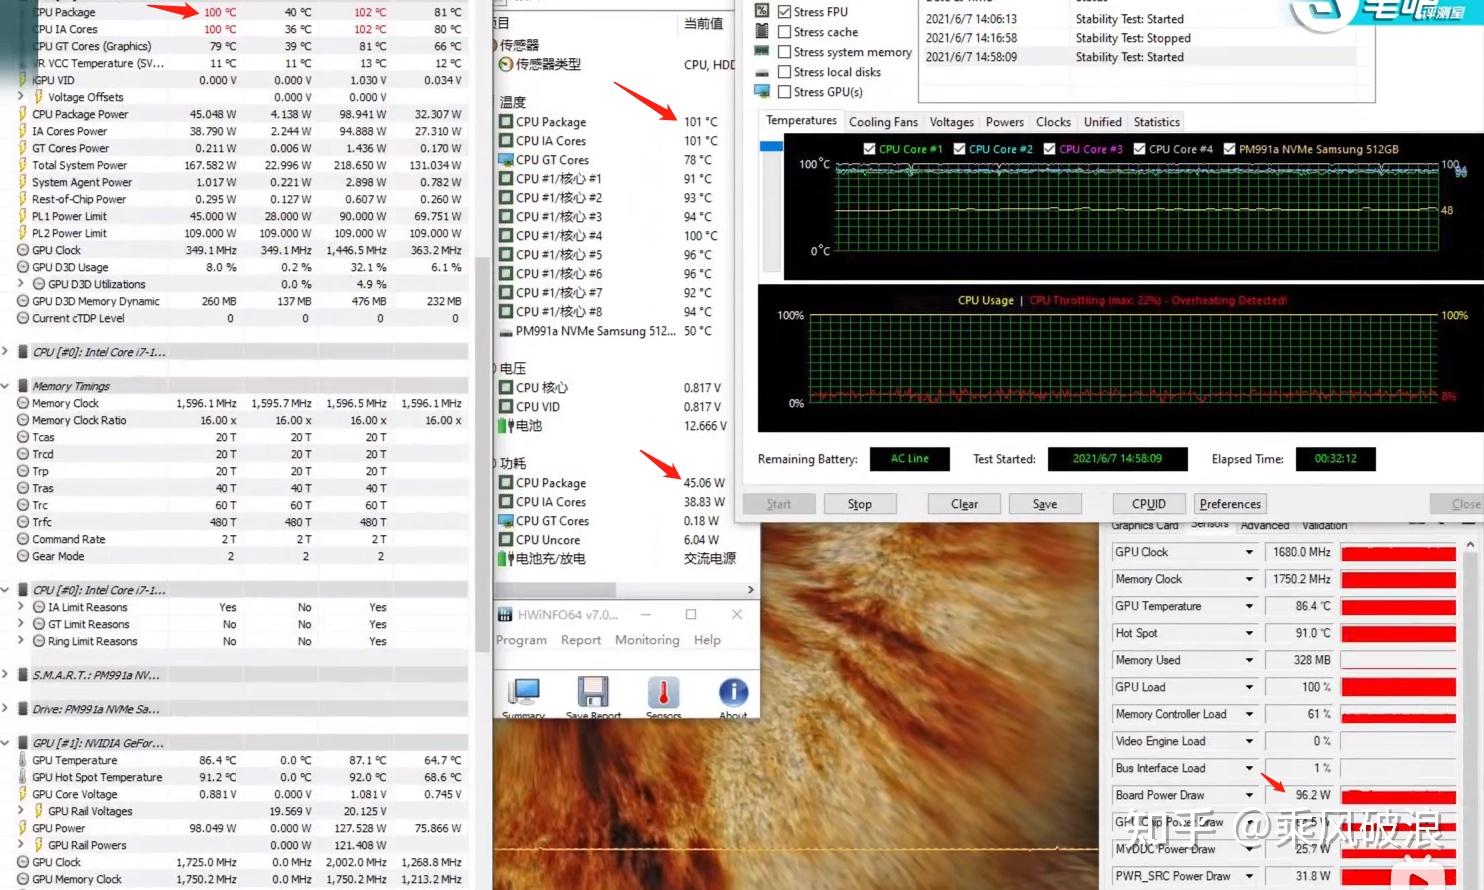
Task: Click the Memory Controller Load graph bar
Action: tap(1398, 714)
